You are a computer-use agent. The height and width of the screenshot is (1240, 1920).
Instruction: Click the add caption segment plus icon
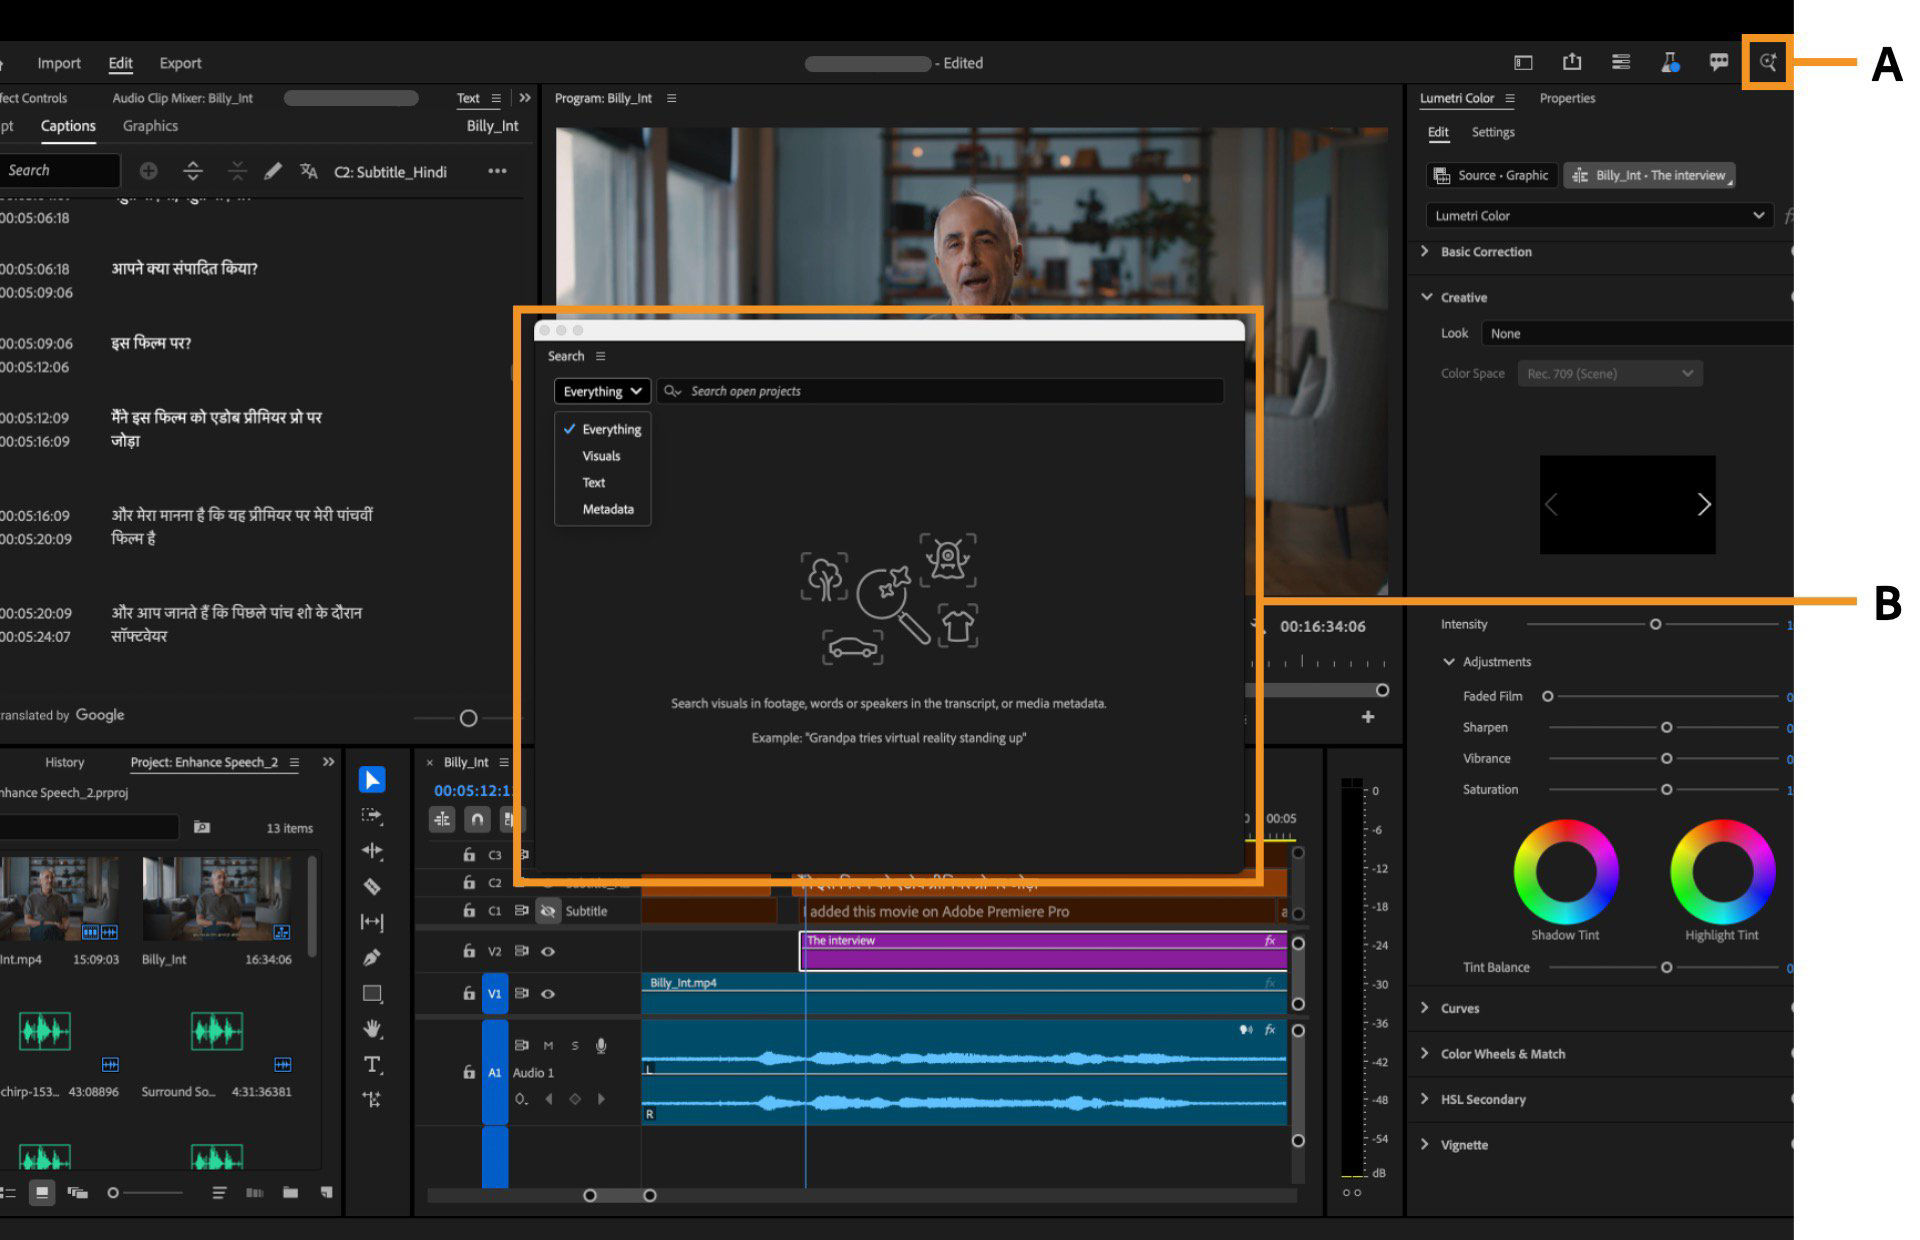(x=149, y=171)
